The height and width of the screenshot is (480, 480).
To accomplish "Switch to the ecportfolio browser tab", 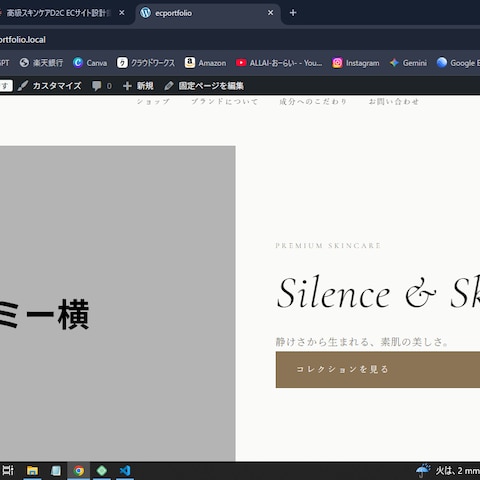I will [207, 13].
